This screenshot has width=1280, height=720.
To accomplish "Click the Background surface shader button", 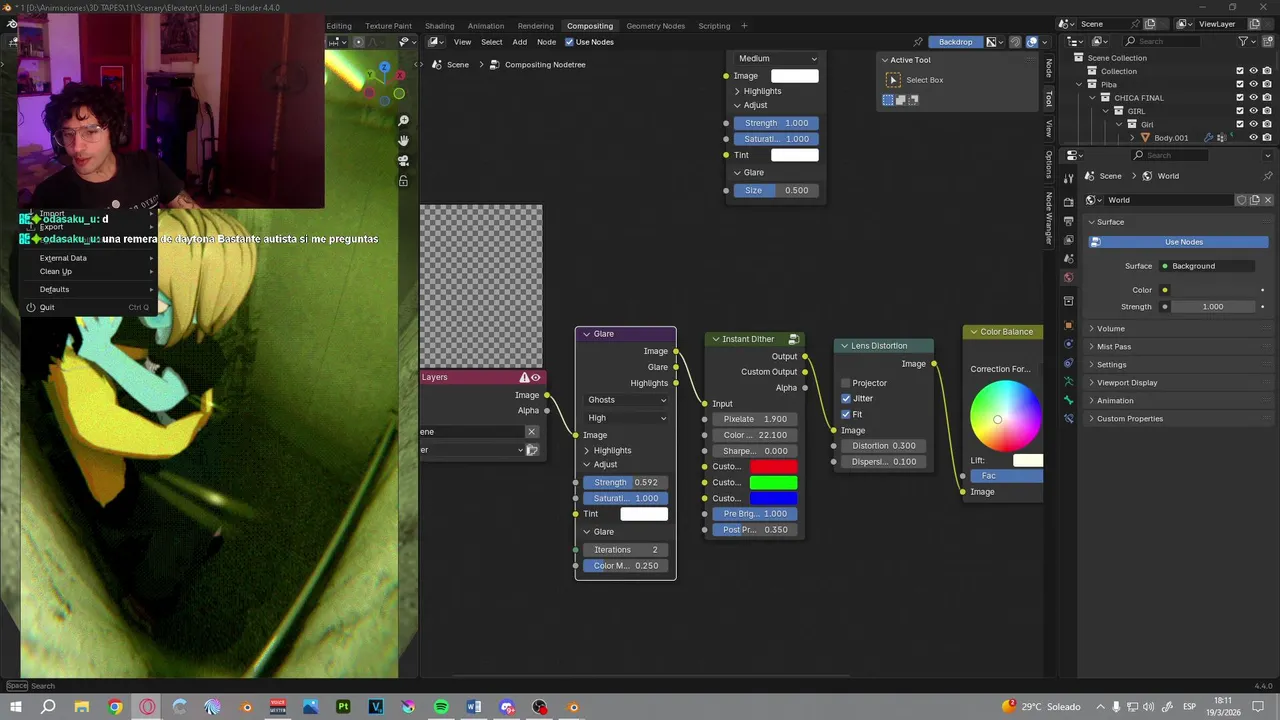I will pos(1206,266).
